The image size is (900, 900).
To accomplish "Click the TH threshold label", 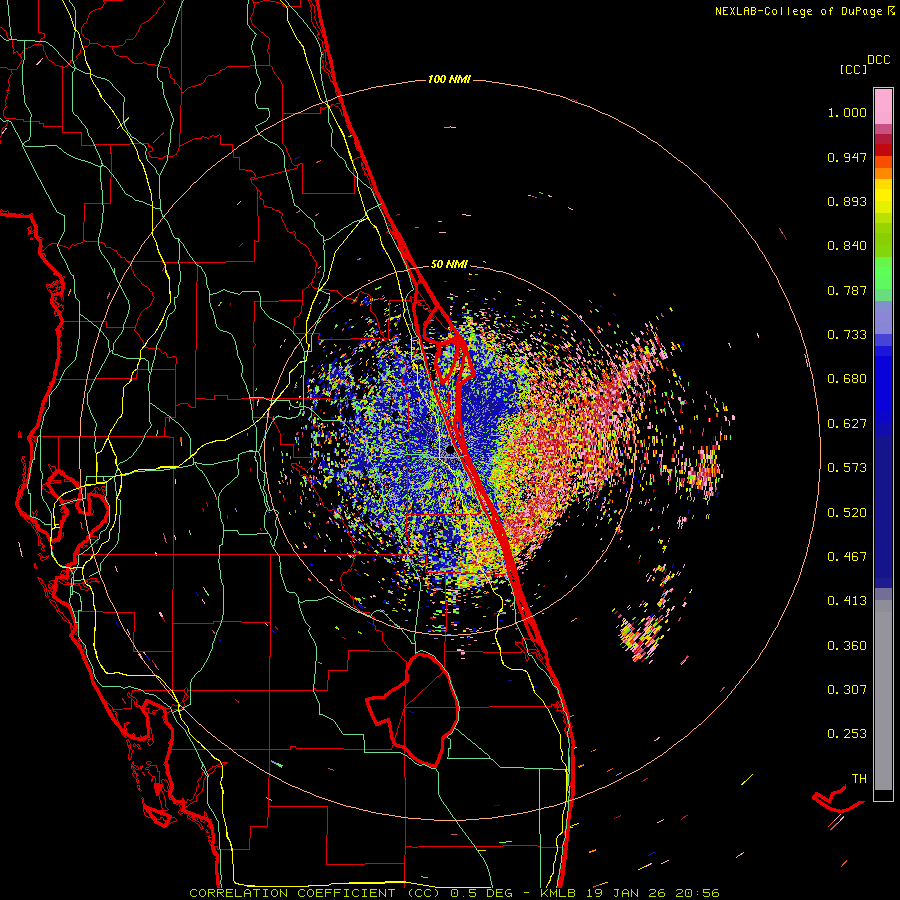I will coord(859,779).
